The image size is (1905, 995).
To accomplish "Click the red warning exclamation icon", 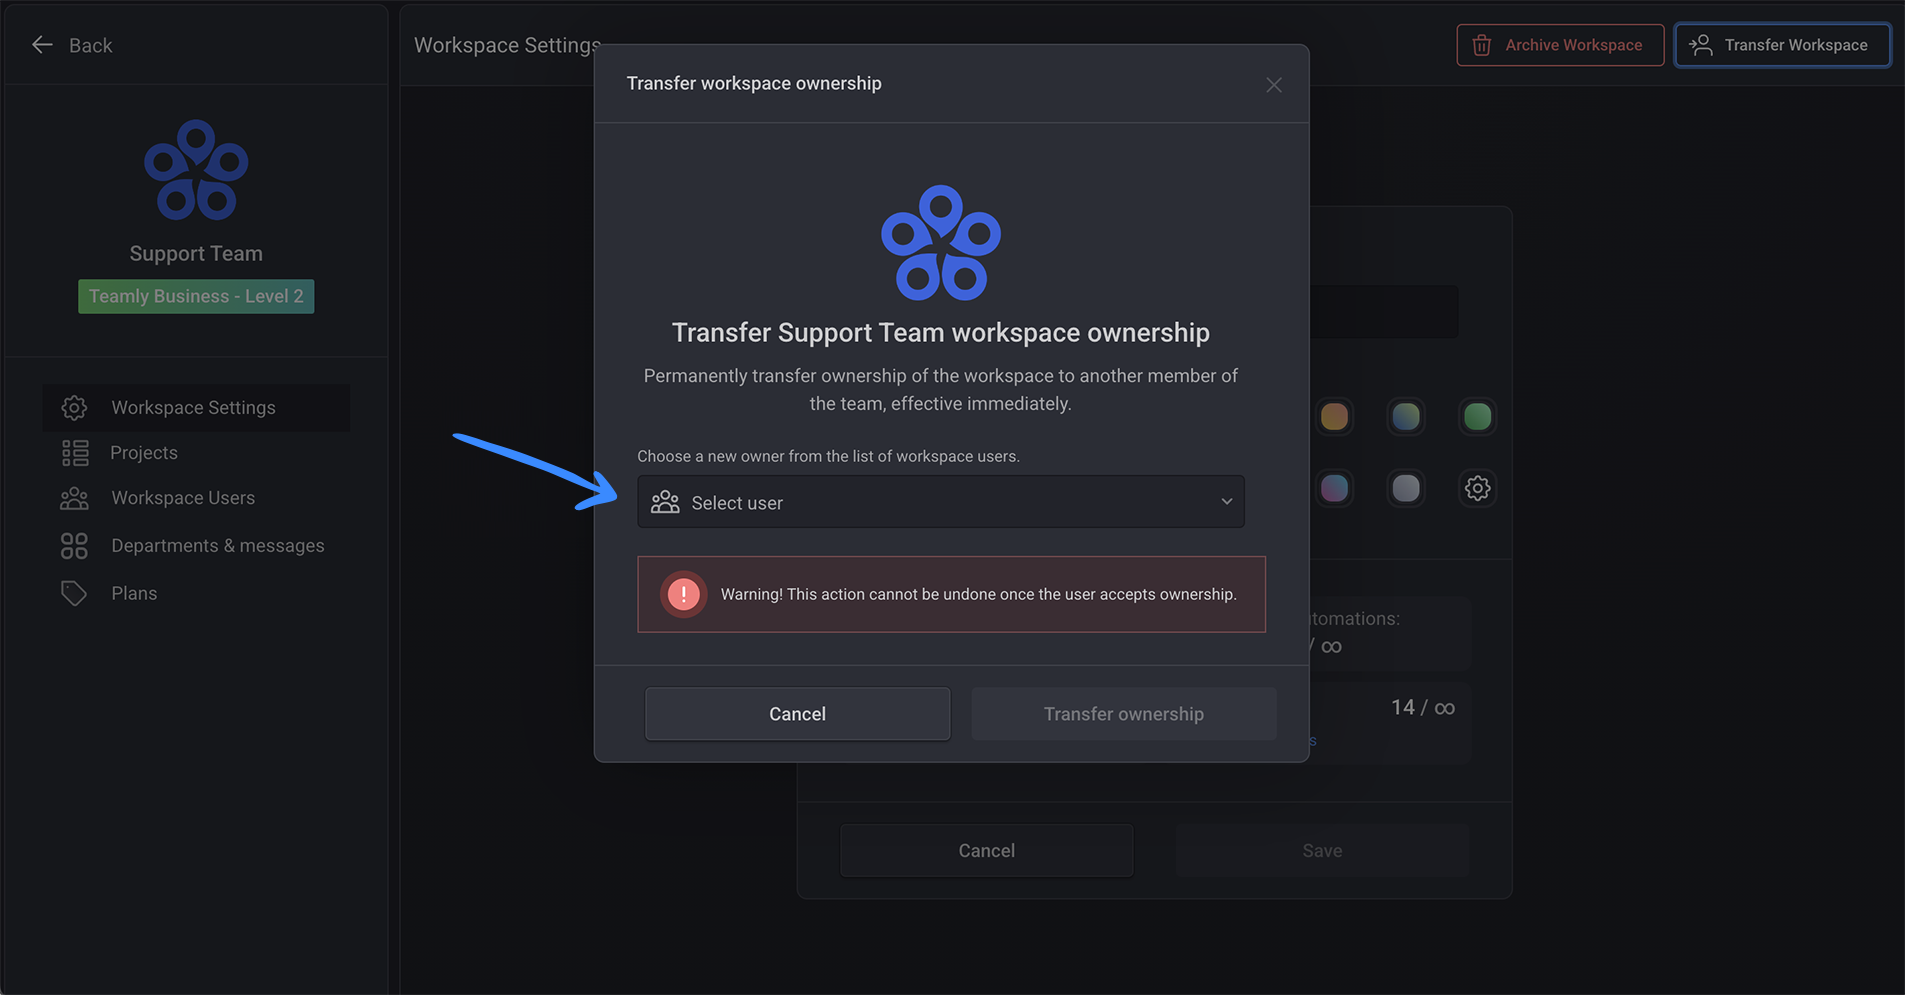I will coord(684,594).
